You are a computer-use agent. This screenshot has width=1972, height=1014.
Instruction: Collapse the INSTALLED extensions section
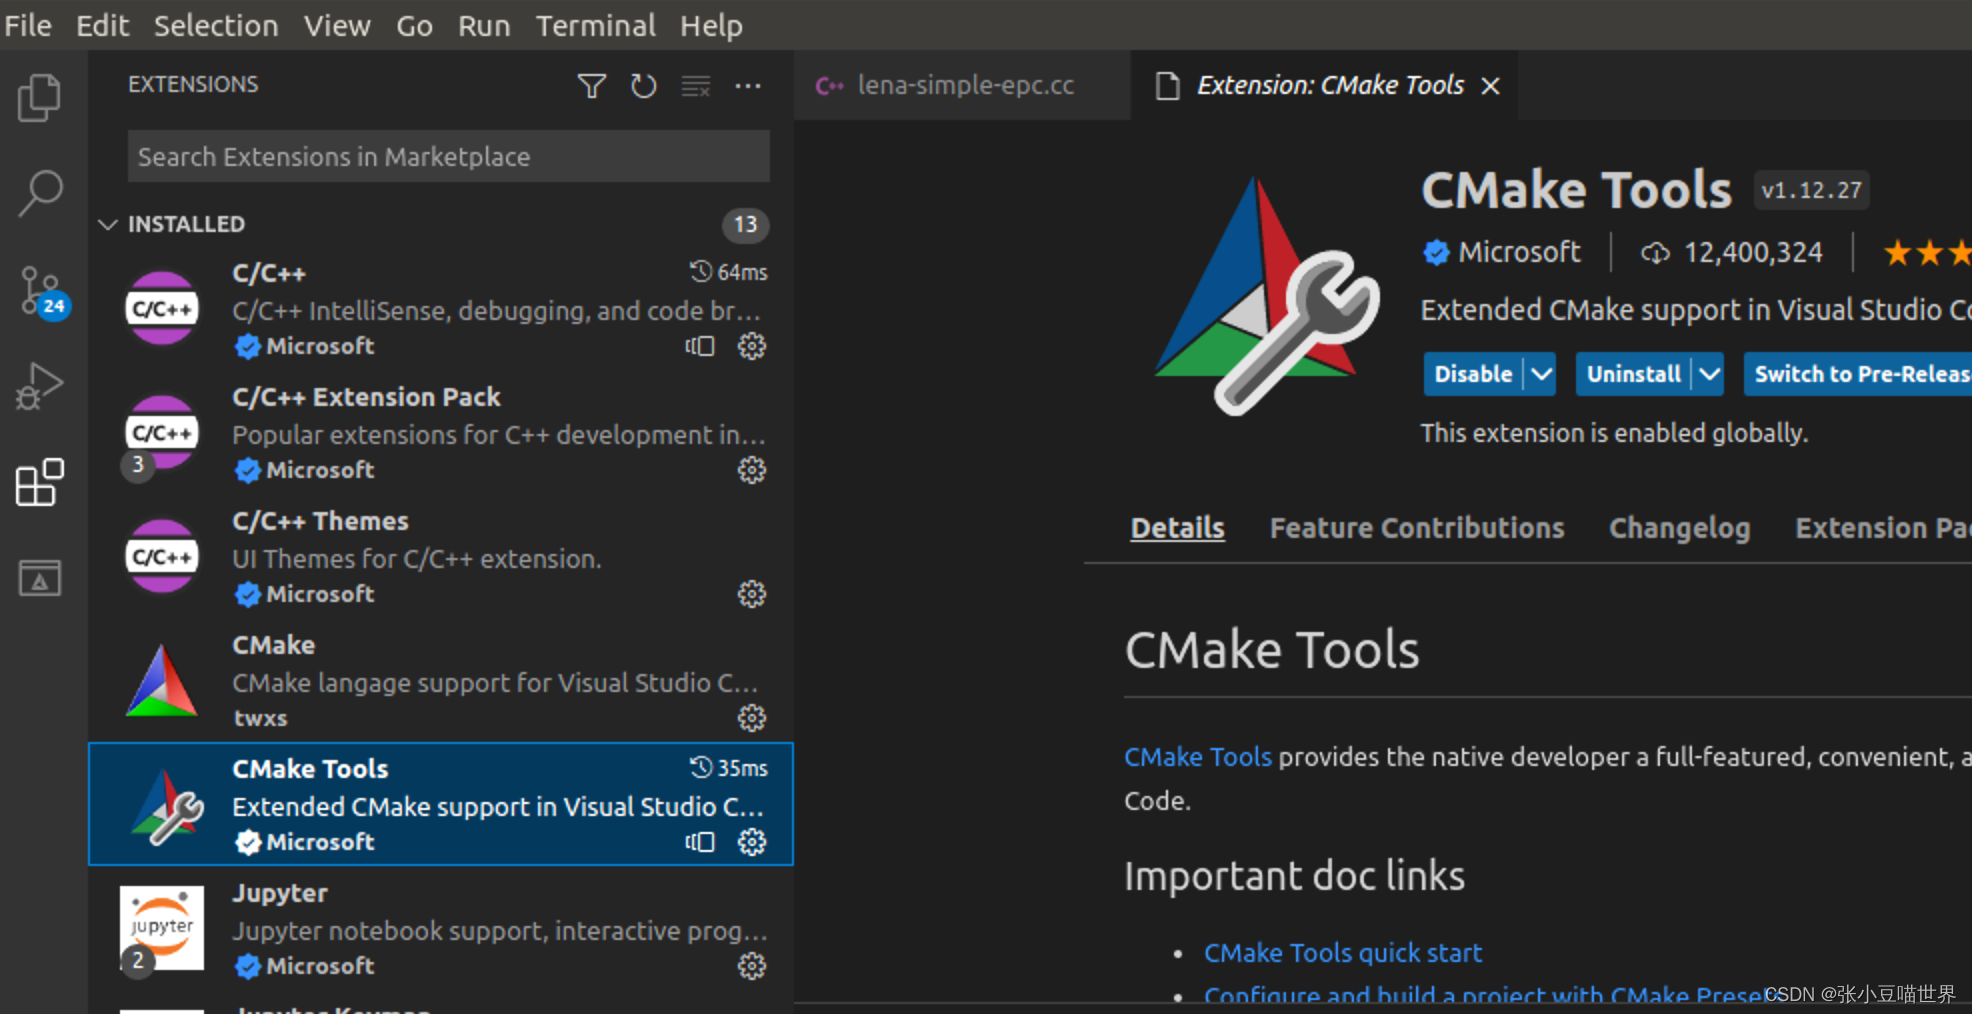108,224
